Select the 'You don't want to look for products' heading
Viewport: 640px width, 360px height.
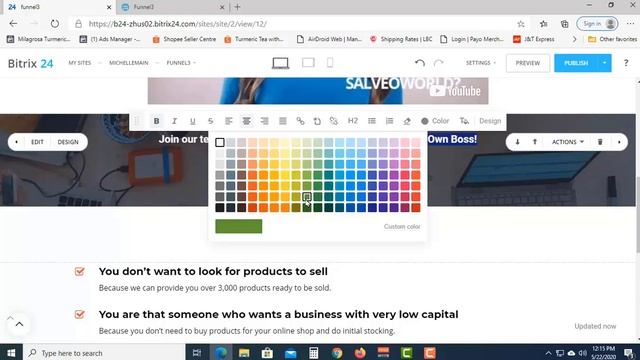213,271
